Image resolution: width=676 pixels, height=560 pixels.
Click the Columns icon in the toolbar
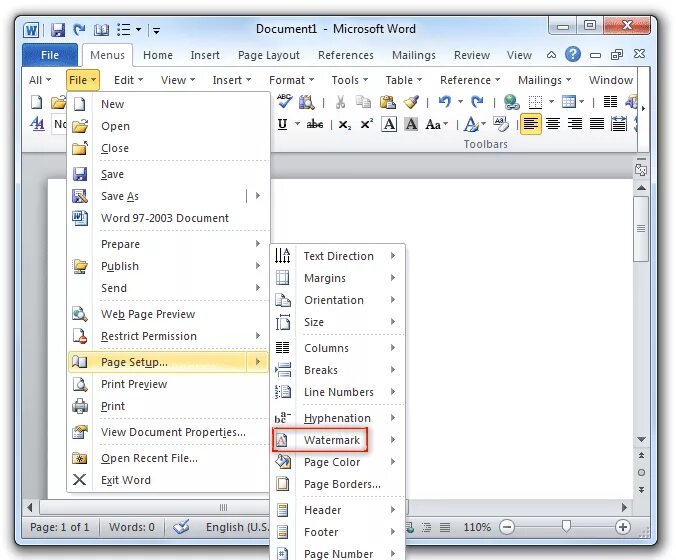(610, 102)
